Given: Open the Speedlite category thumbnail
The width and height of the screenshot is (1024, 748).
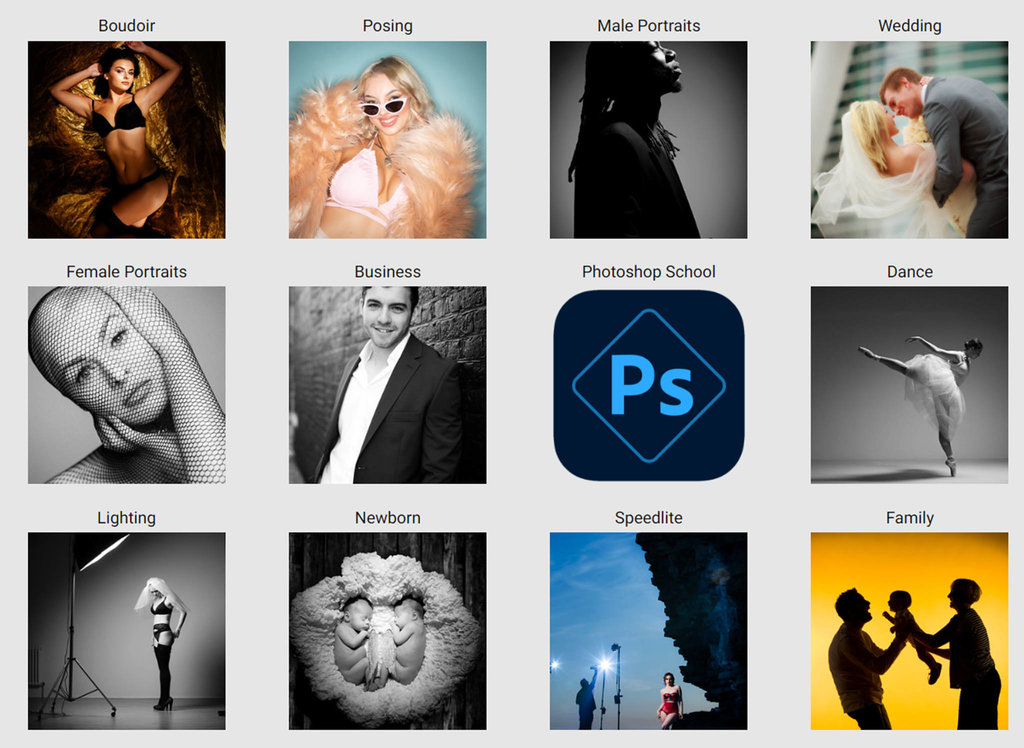Looking at the screenshot, I should tap(648, 631).
